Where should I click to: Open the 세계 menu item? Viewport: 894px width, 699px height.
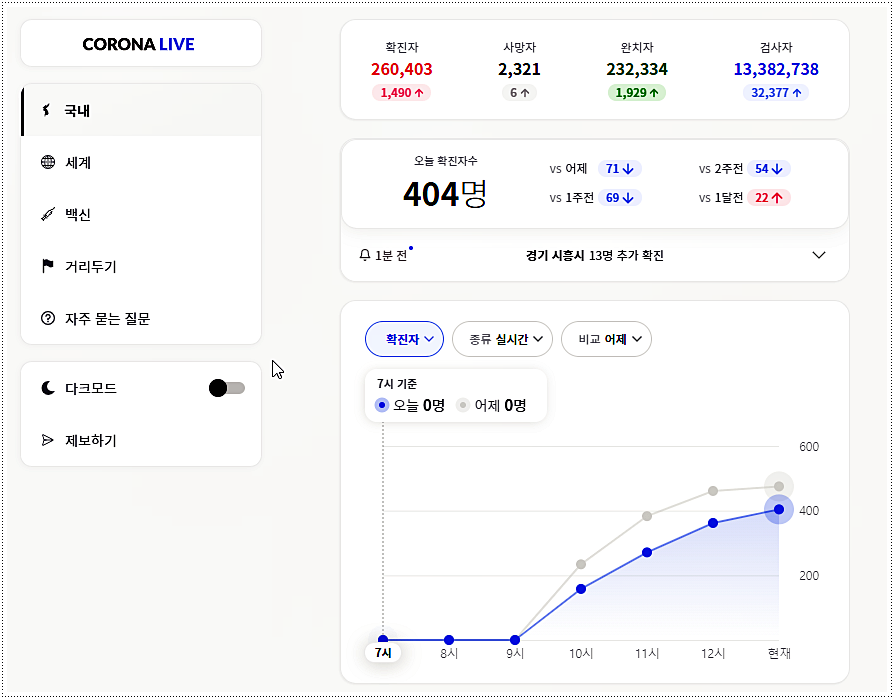click(x=141, y=162)
